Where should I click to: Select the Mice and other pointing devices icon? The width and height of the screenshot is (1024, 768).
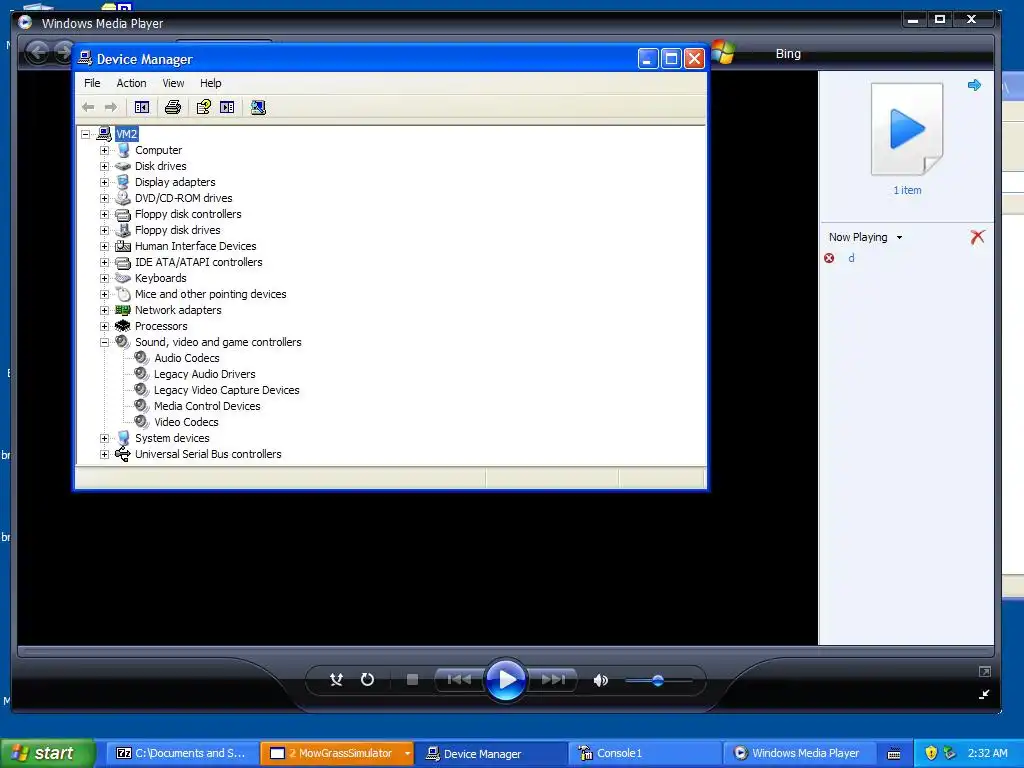[123, 294]
